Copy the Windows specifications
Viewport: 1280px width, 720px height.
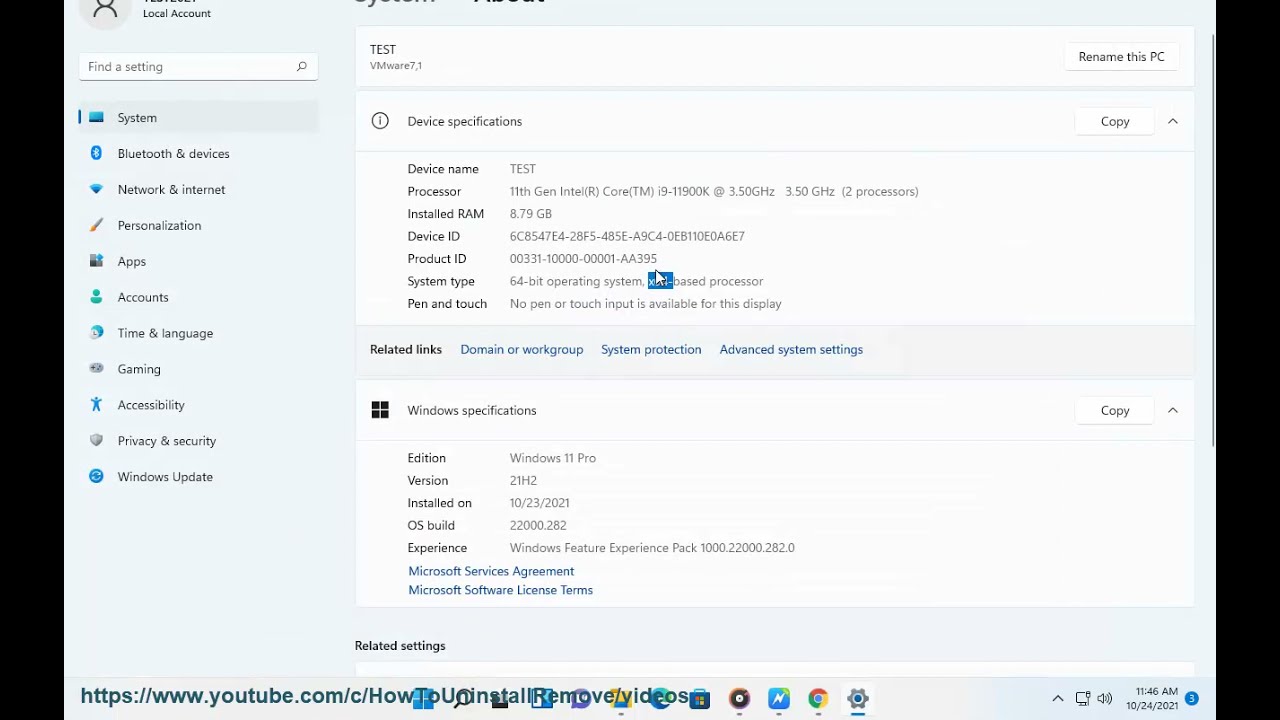coord(1115,410)
